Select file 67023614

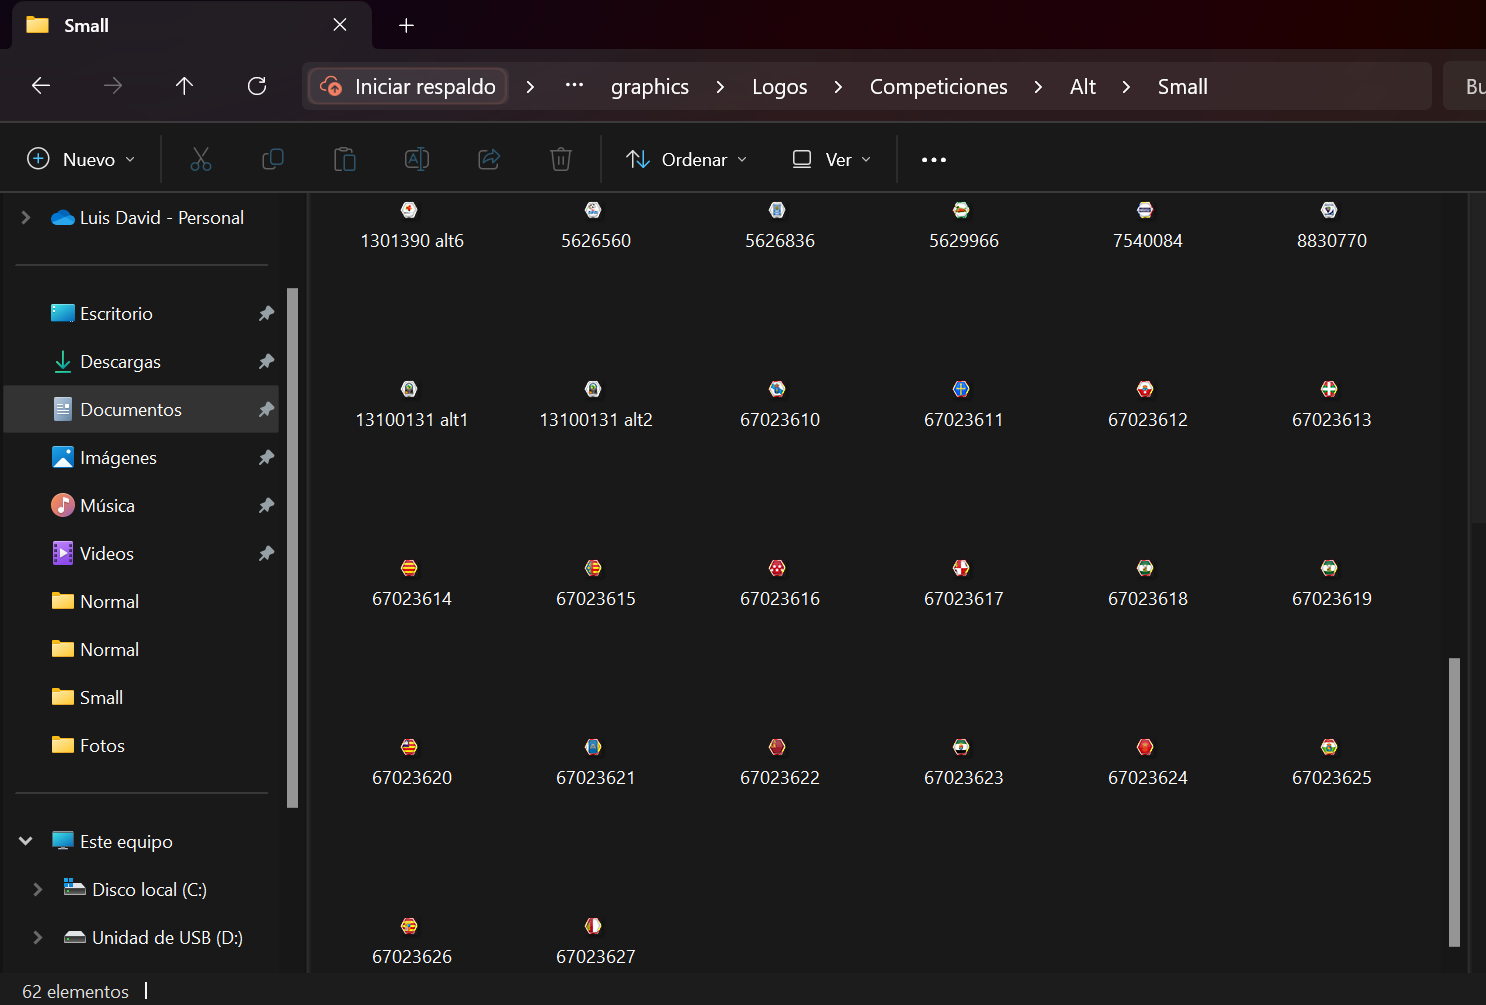click(412, 585)
